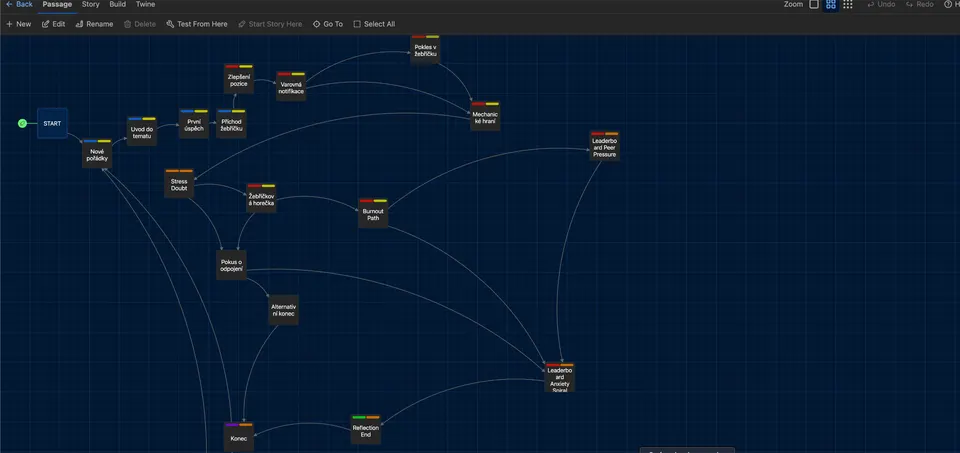Screen dimensions: 960x453
Task: Select the Úvod do tematu passage
Action: click(x=141, y=132)
